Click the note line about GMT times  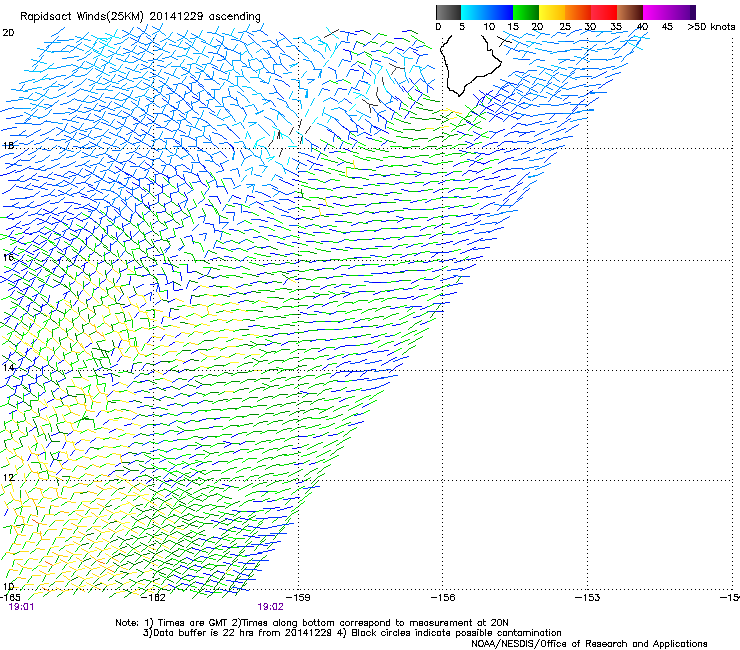(312, 623)
